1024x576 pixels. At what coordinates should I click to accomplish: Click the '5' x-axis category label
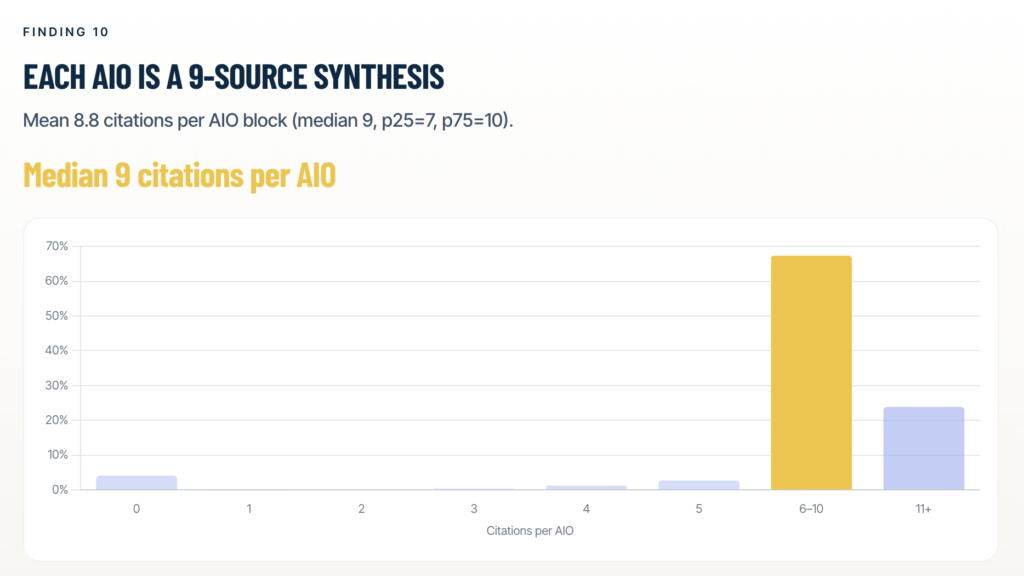click(699, 509)
